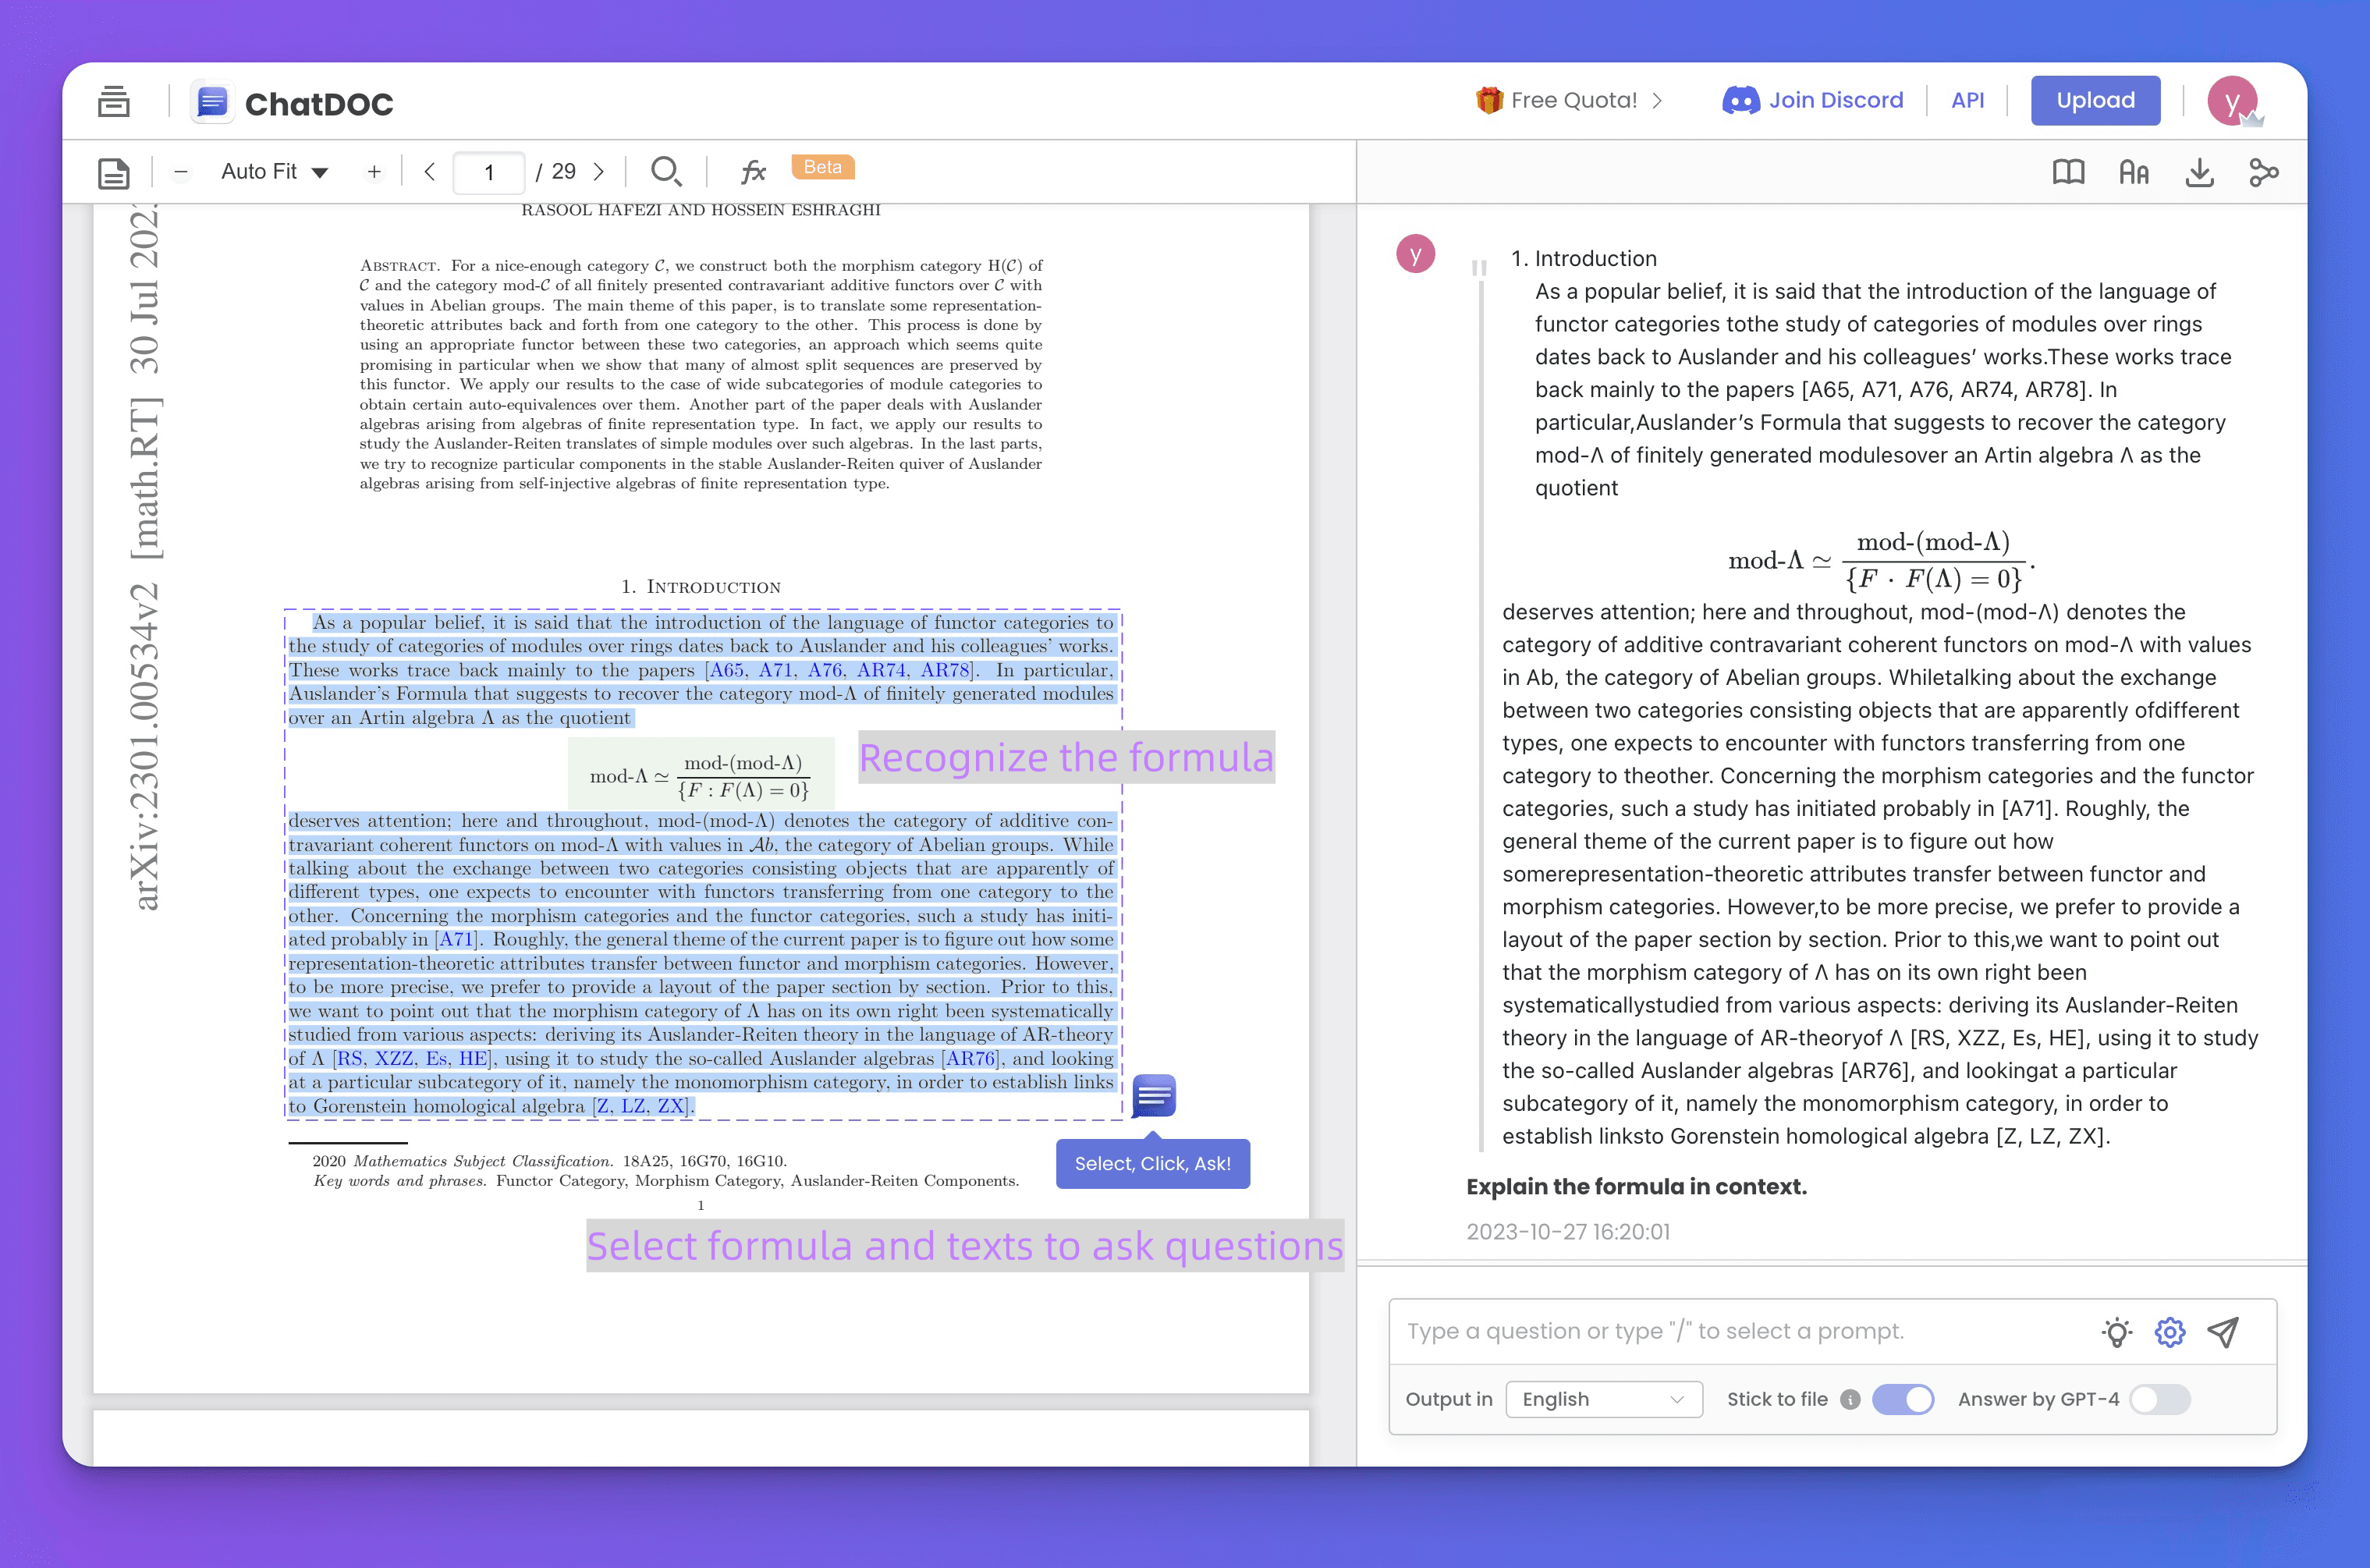Click the font size Aa icon
2370x1568 pixels.
click(x=2133, y=172)
